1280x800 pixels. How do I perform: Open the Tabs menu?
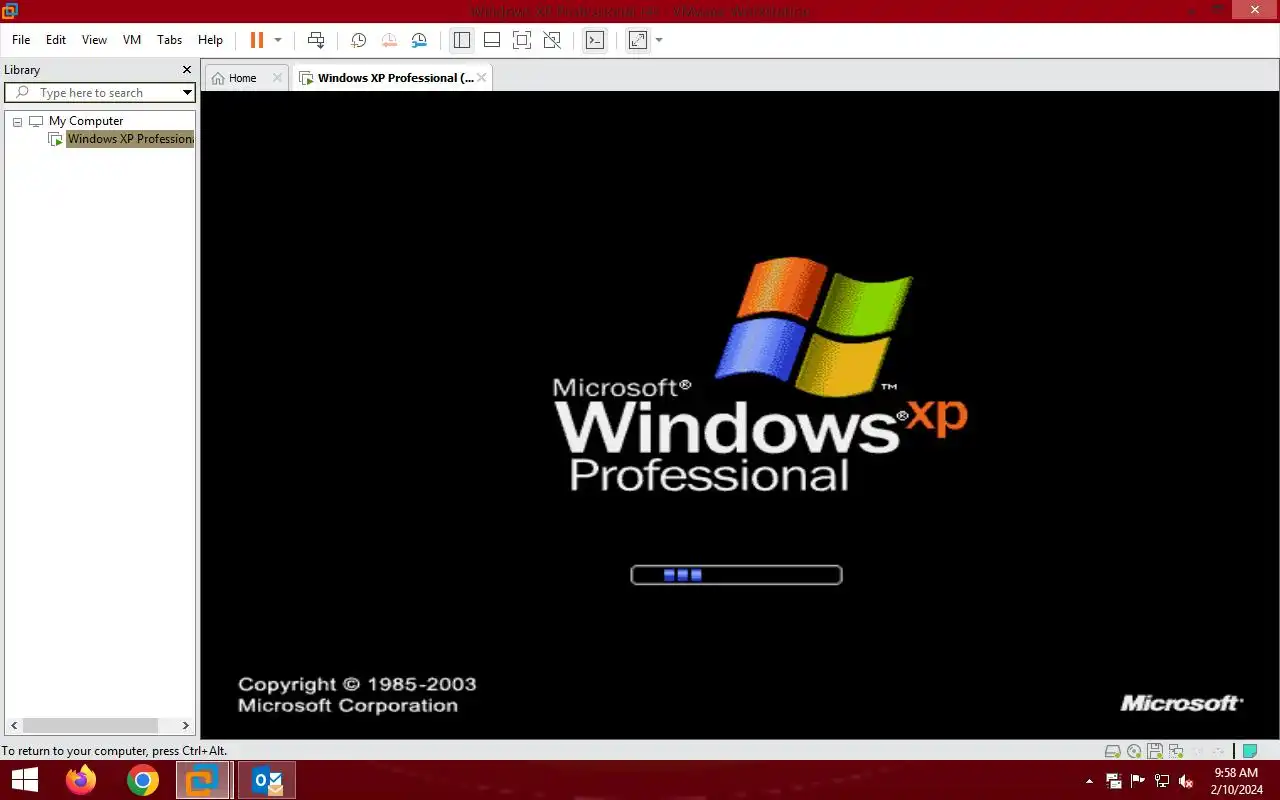click(170, 40)
